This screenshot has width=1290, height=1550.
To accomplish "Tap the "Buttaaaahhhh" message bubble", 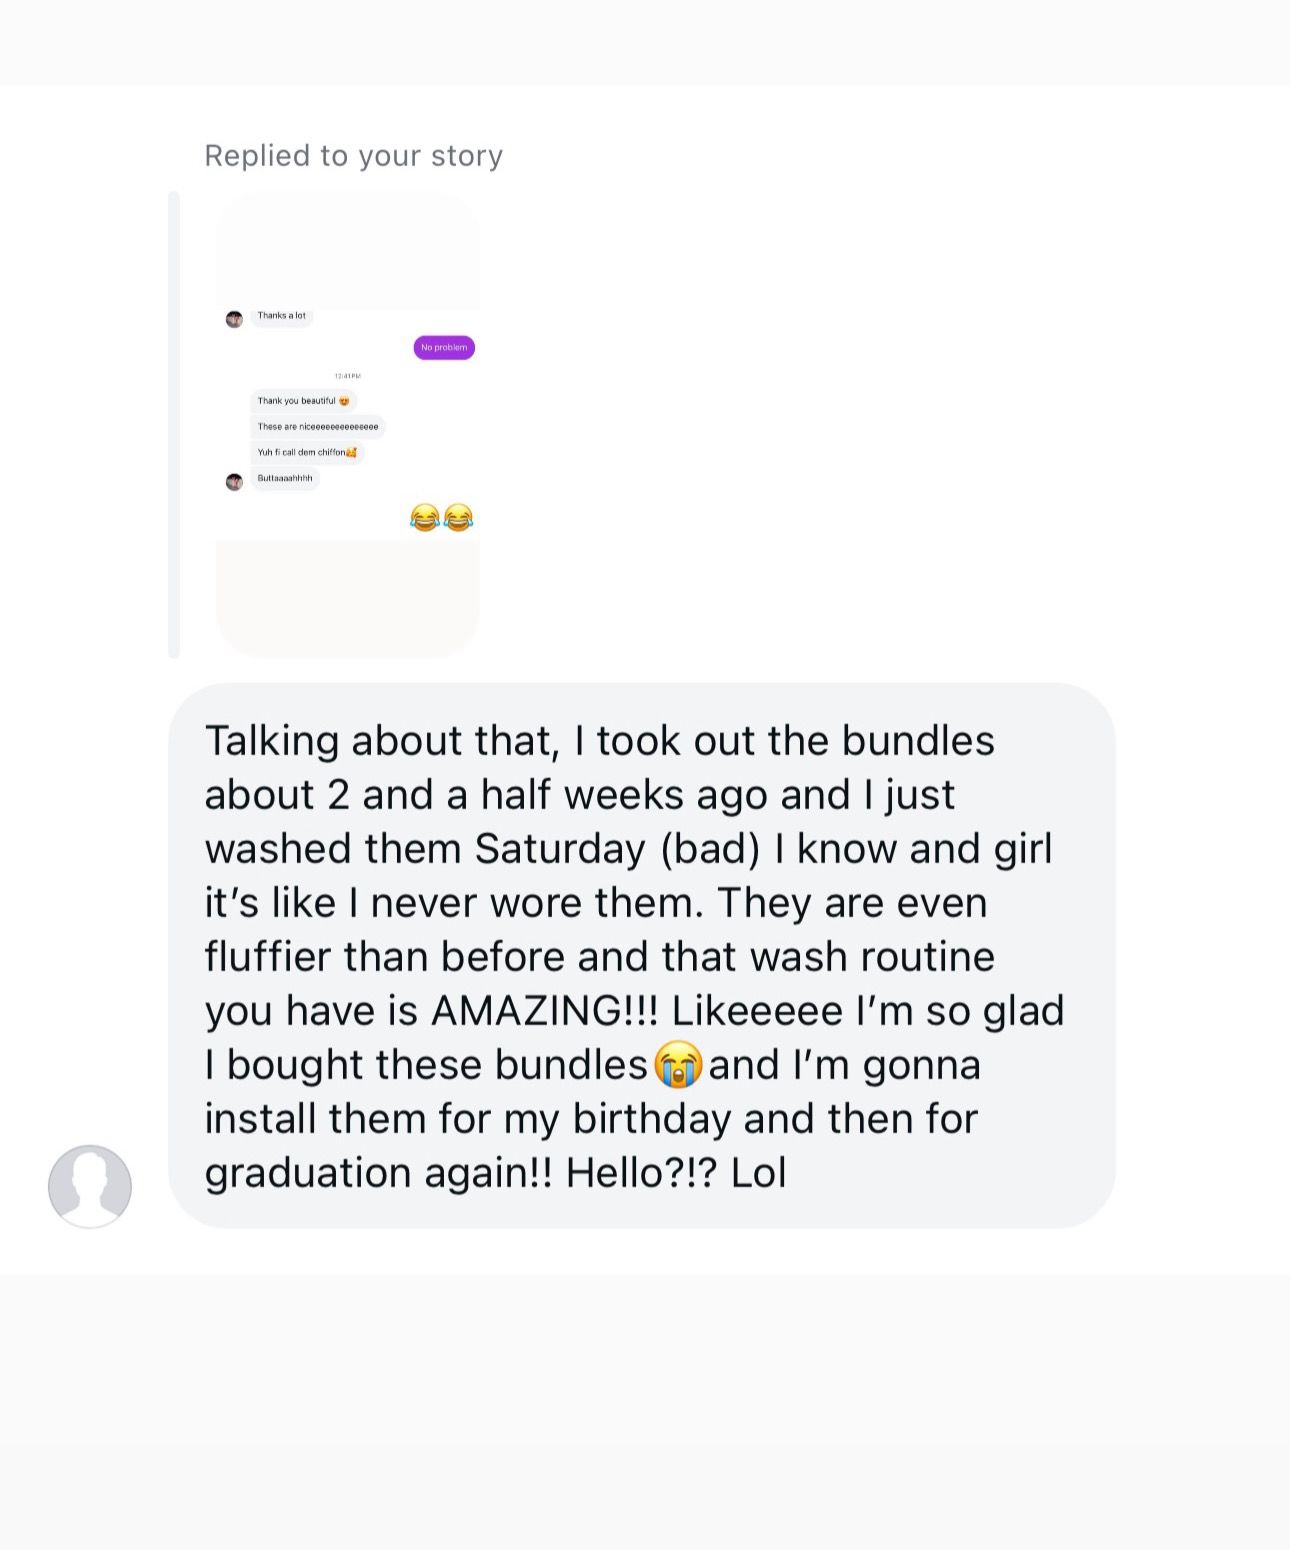I will [285, 479].
